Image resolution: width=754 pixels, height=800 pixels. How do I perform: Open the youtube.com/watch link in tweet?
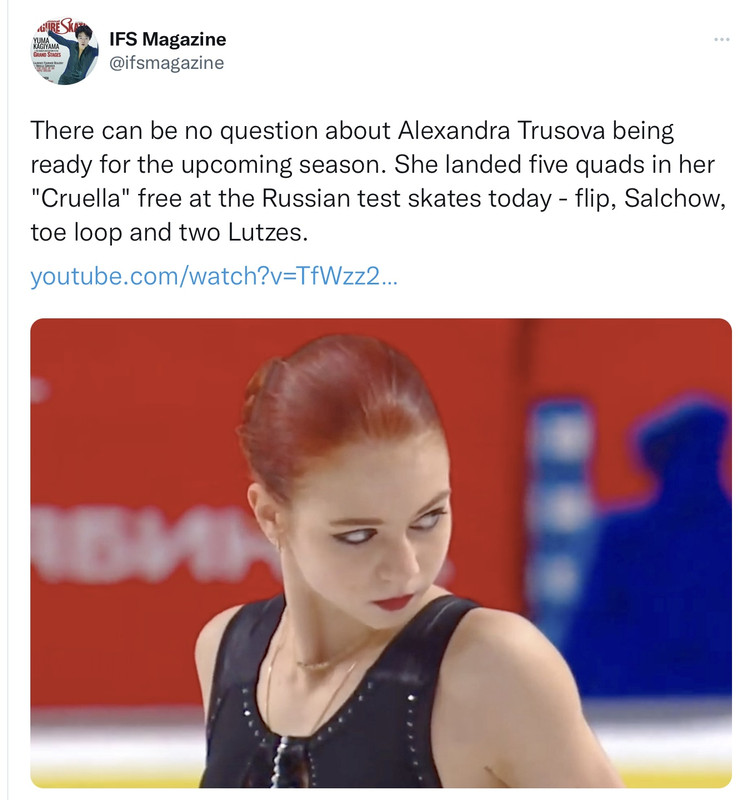(x=213, y=276)
